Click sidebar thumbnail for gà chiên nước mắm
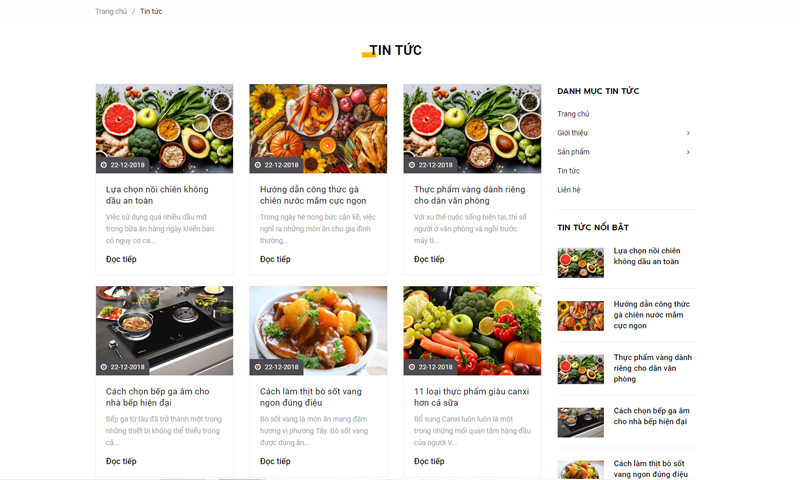The height and width of the screenshot is (480, 800). (x=580, y=316)
